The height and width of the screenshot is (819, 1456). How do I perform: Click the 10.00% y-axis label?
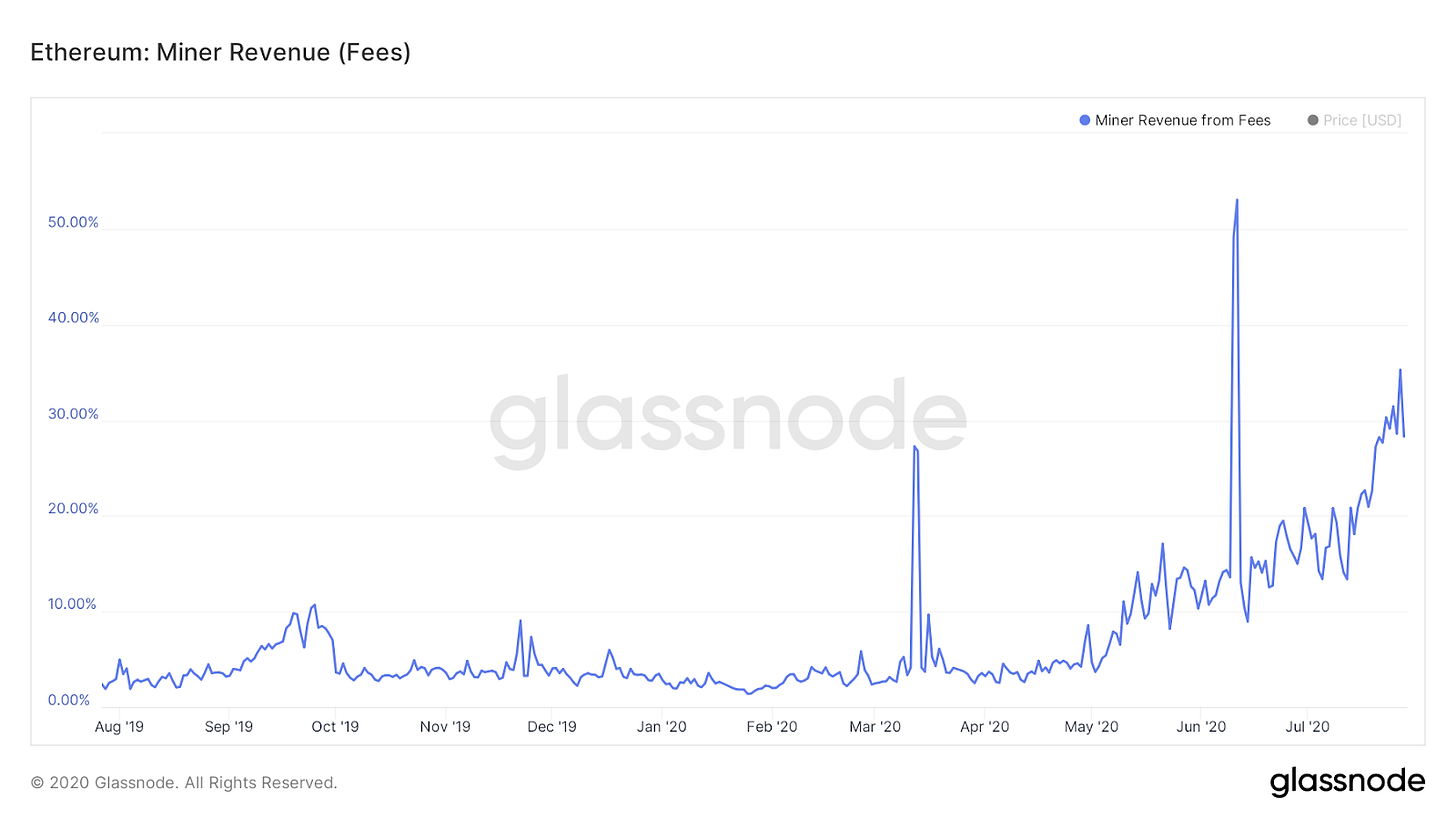point(73,605)
